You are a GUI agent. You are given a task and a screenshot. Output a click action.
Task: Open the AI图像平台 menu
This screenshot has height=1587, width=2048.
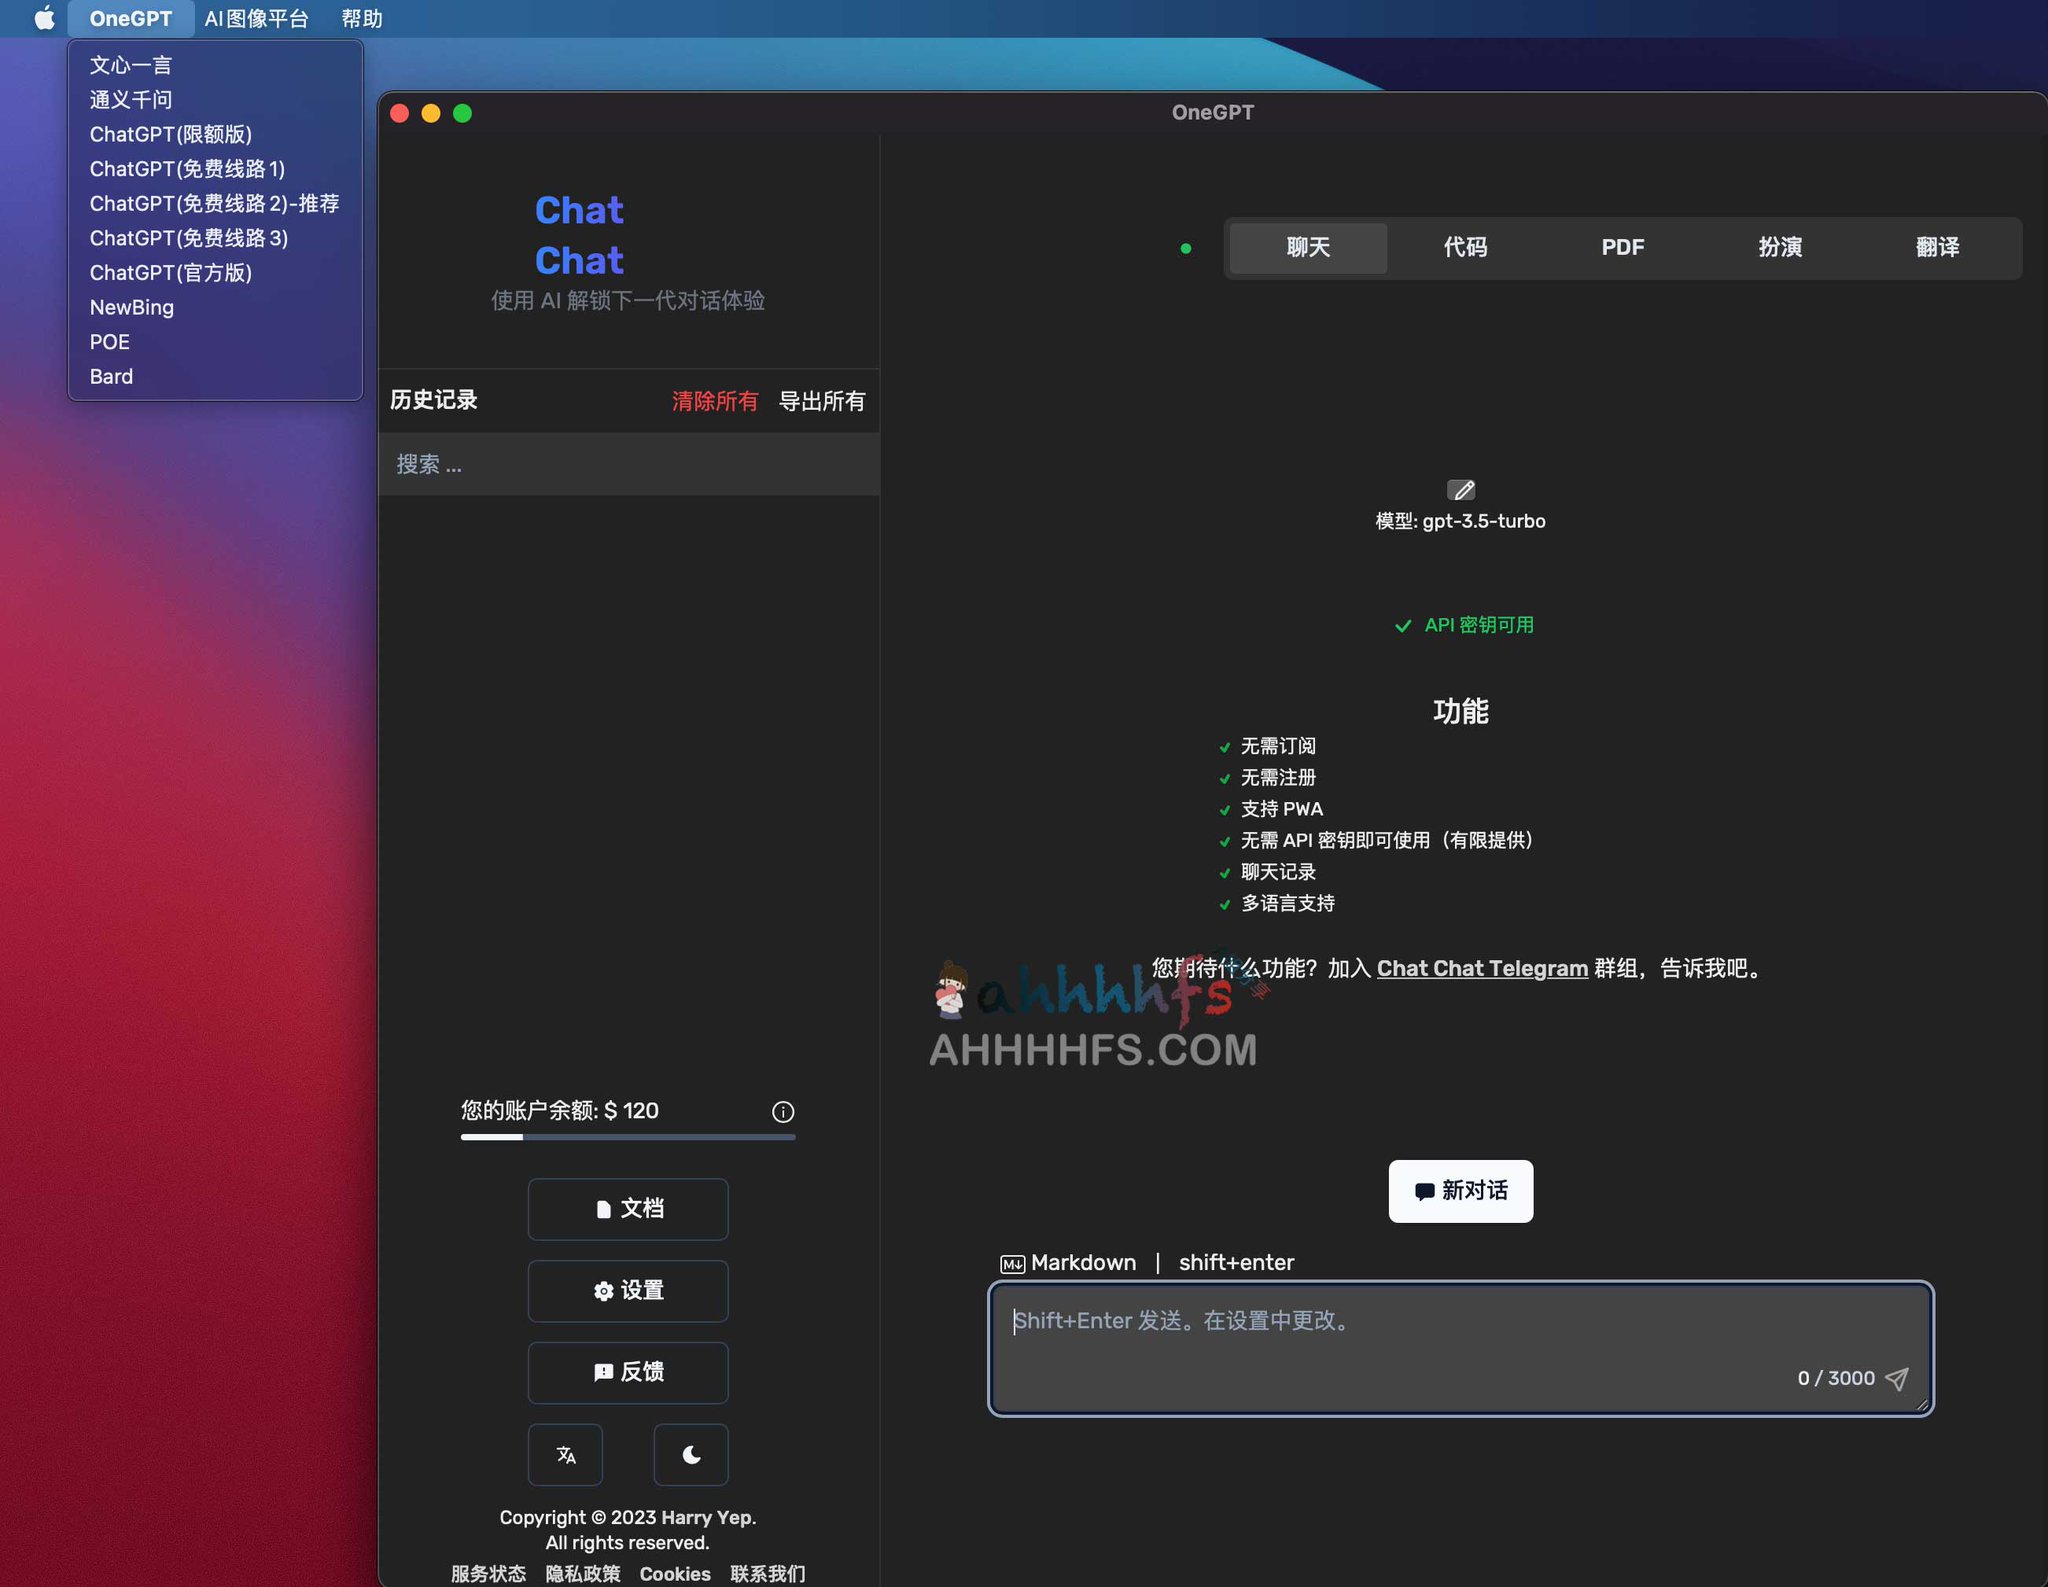coord(256,17)
